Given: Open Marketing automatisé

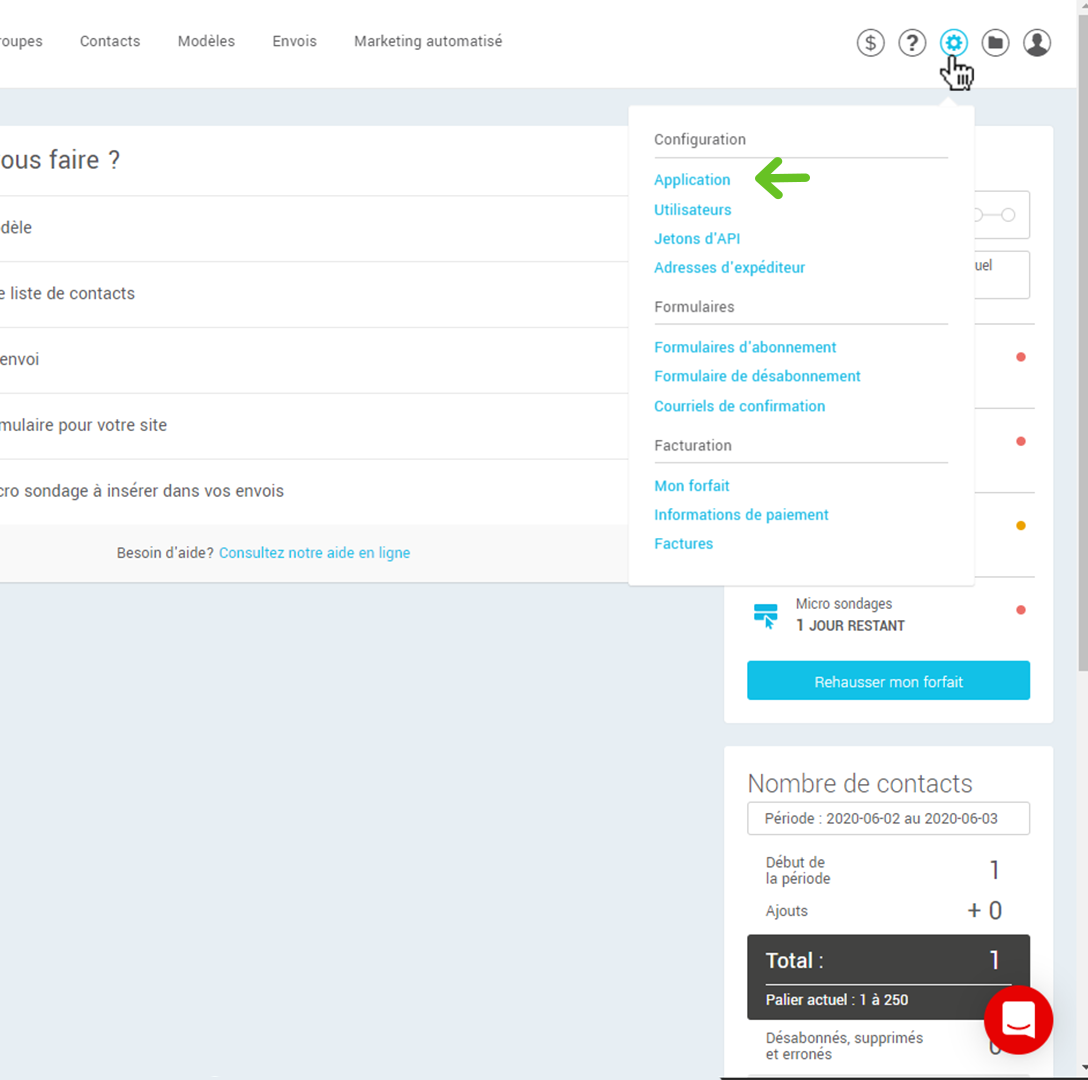Looking at the screenshot, I should pos(427,41).
